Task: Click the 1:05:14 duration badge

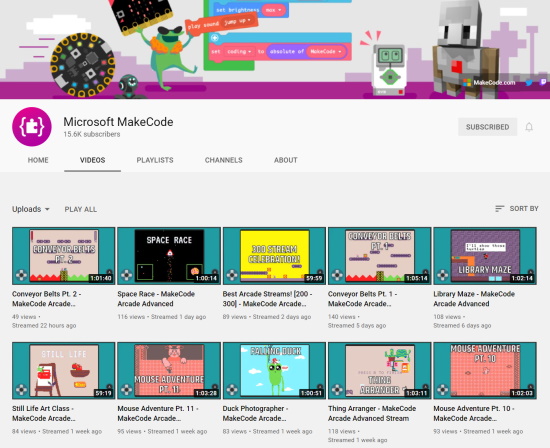Action: click(x=417, y=278)
